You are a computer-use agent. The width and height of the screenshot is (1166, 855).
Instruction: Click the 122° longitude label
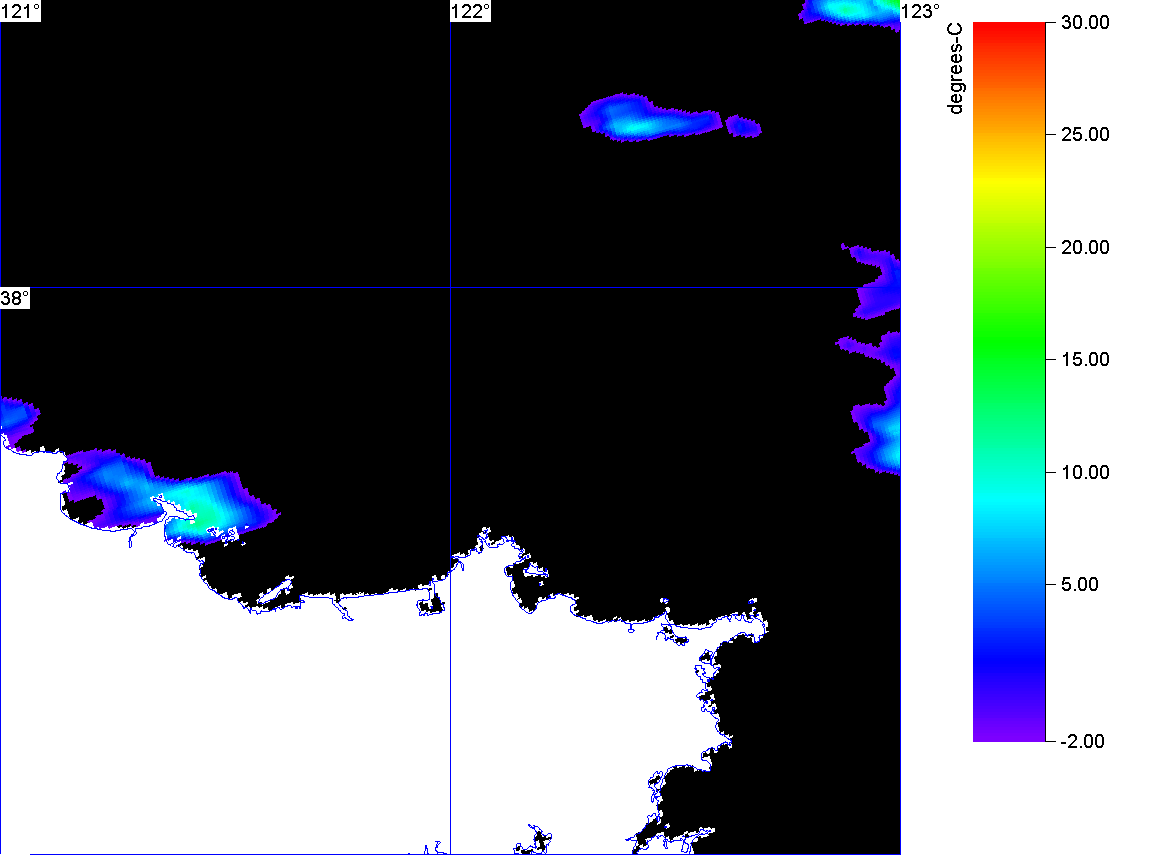(471, 11)
